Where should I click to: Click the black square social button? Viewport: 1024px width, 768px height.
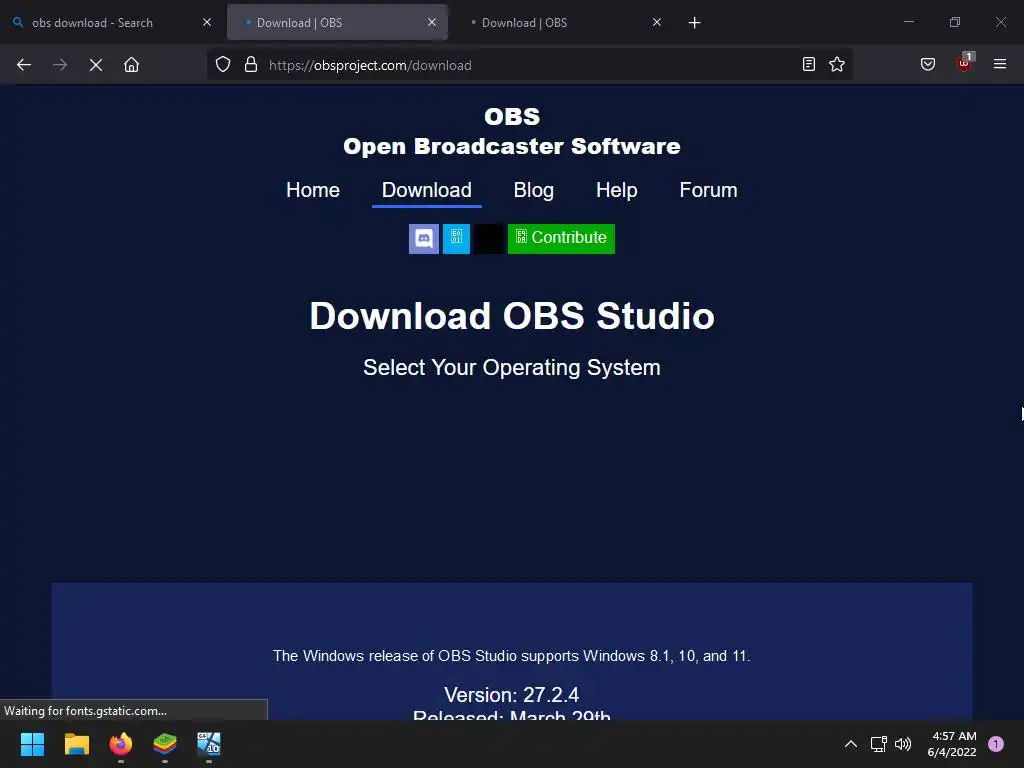[488, 238]
